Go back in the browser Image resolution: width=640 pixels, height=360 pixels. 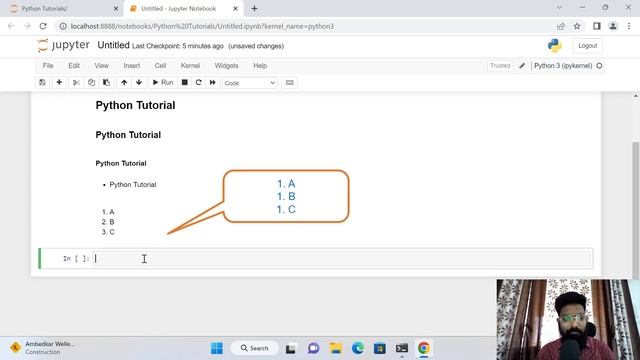click(x=11, y=26)
